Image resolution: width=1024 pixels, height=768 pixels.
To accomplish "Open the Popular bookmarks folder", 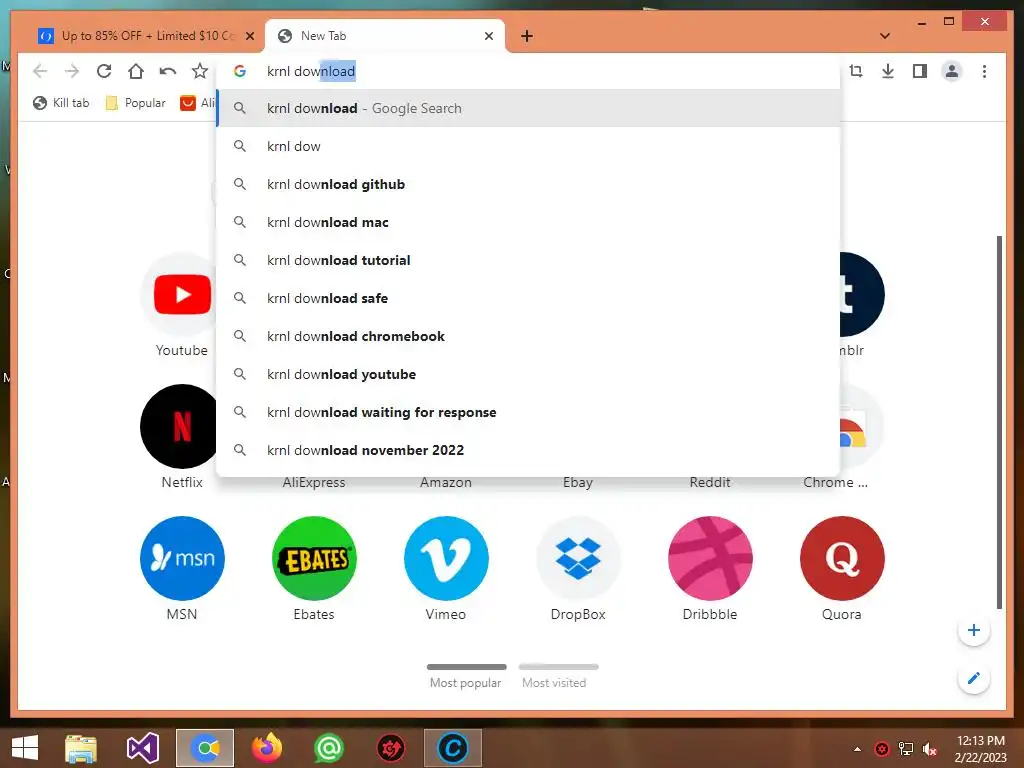I will click(x=135, y=103).
